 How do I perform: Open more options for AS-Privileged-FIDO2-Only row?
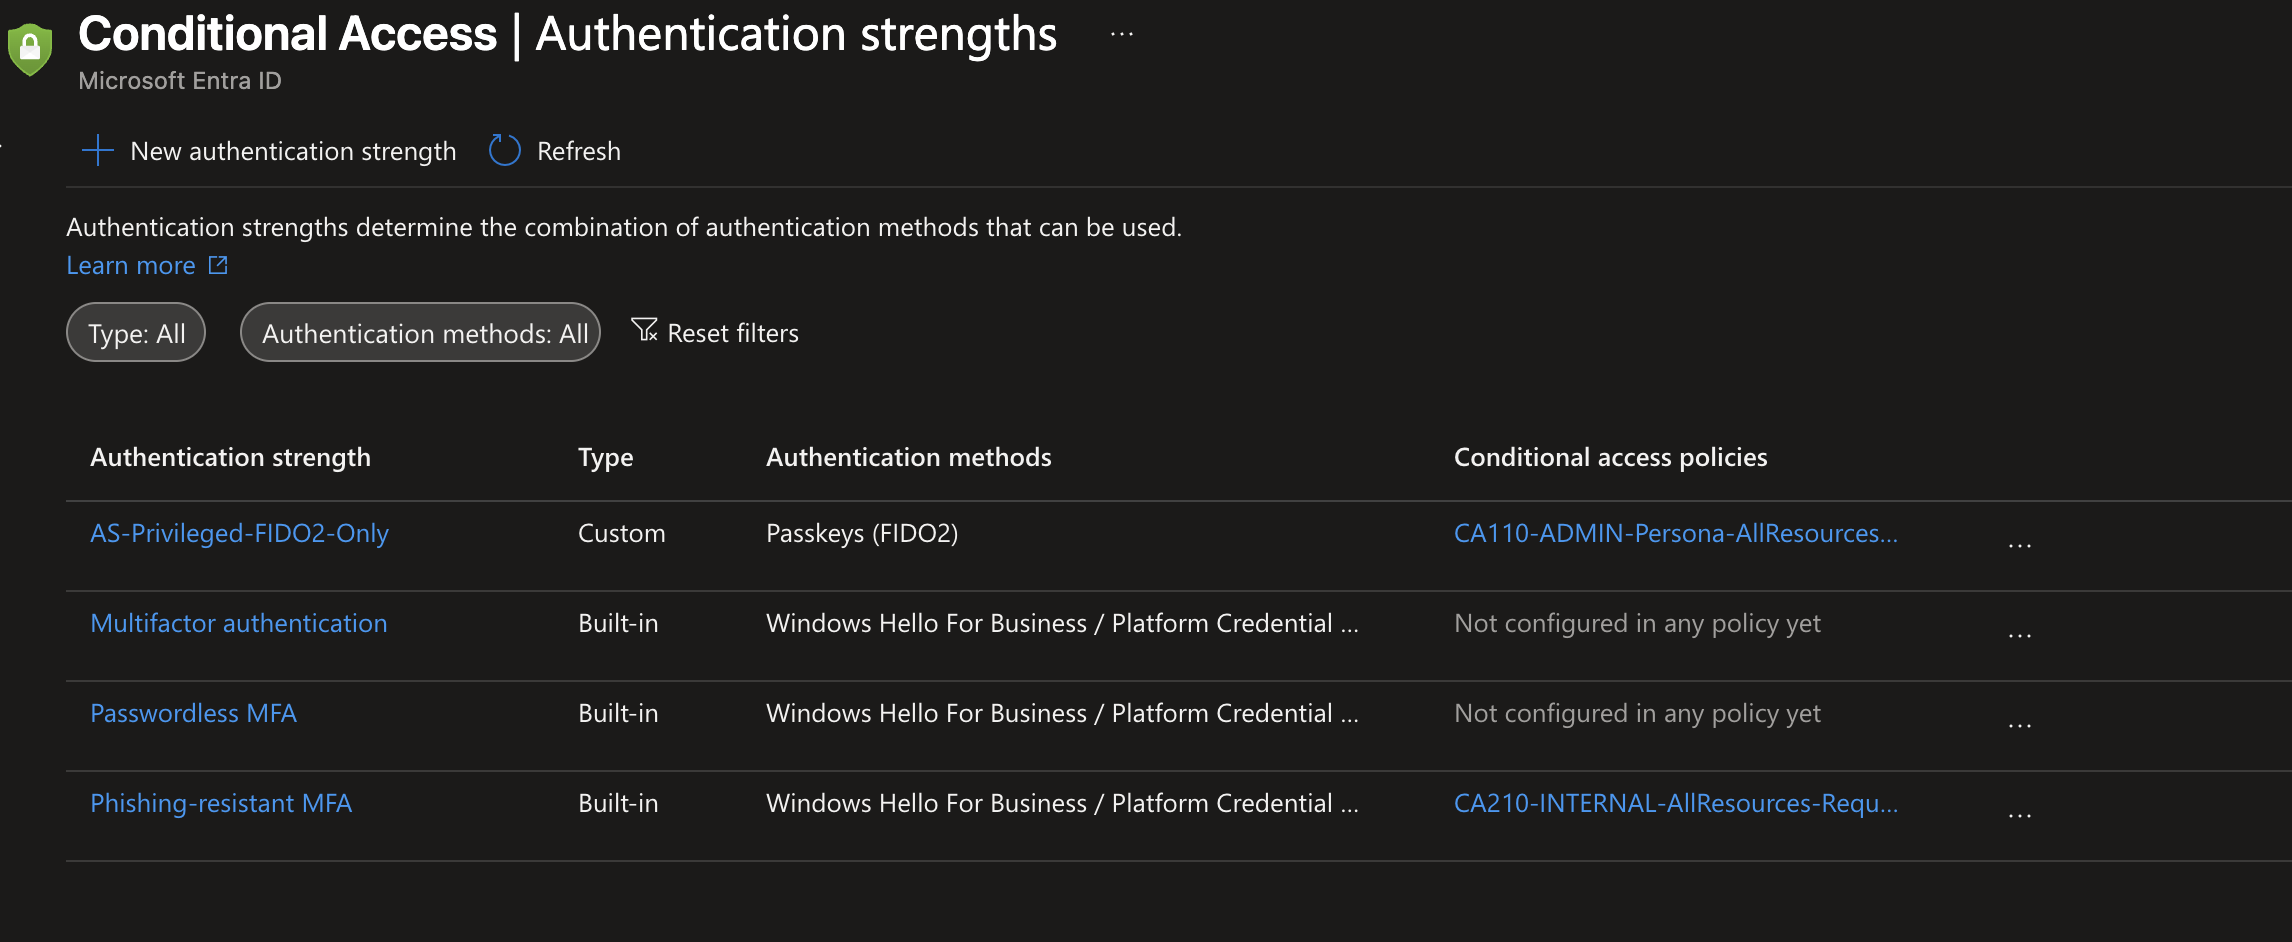pos(2020,546)
